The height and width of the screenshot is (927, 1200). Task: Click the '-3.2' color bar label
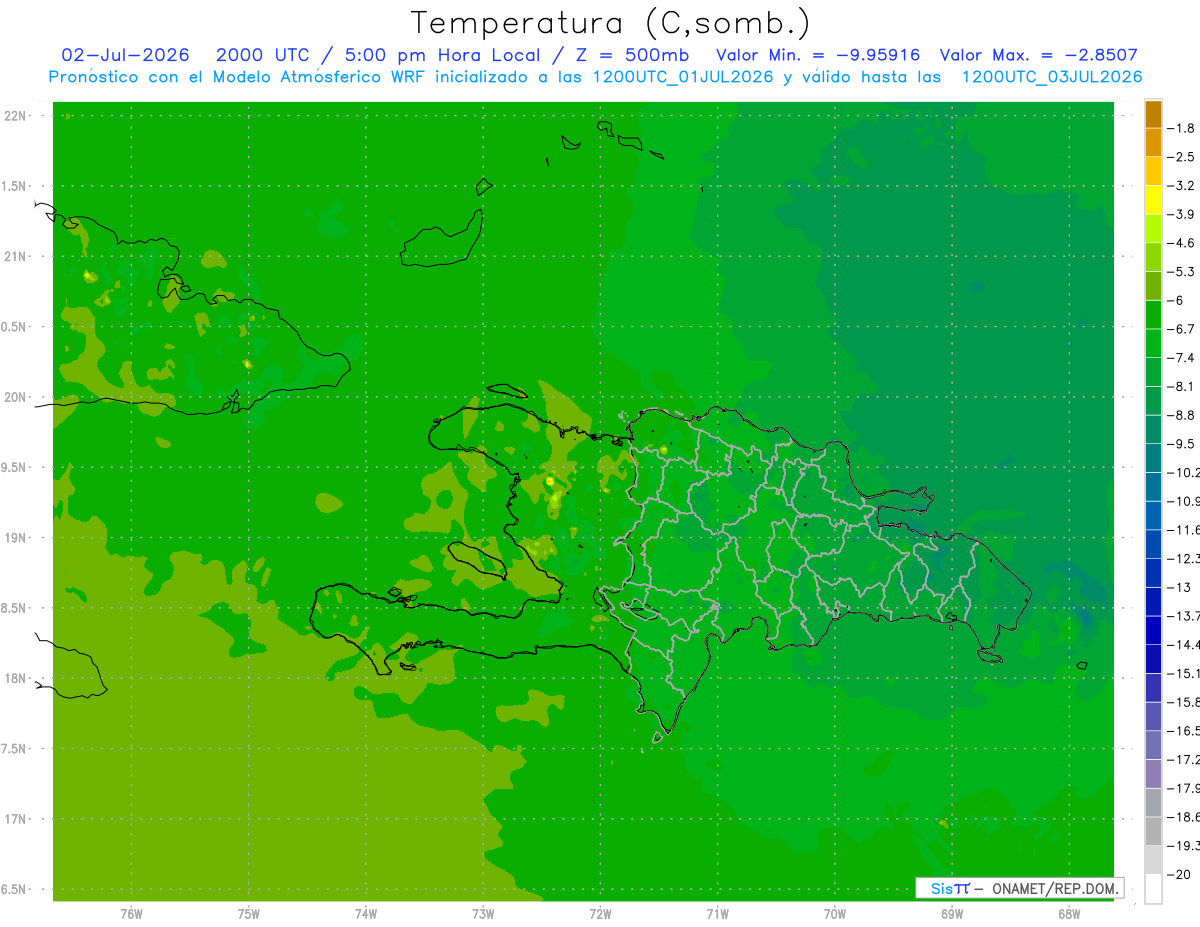[x=1182, y=186]
